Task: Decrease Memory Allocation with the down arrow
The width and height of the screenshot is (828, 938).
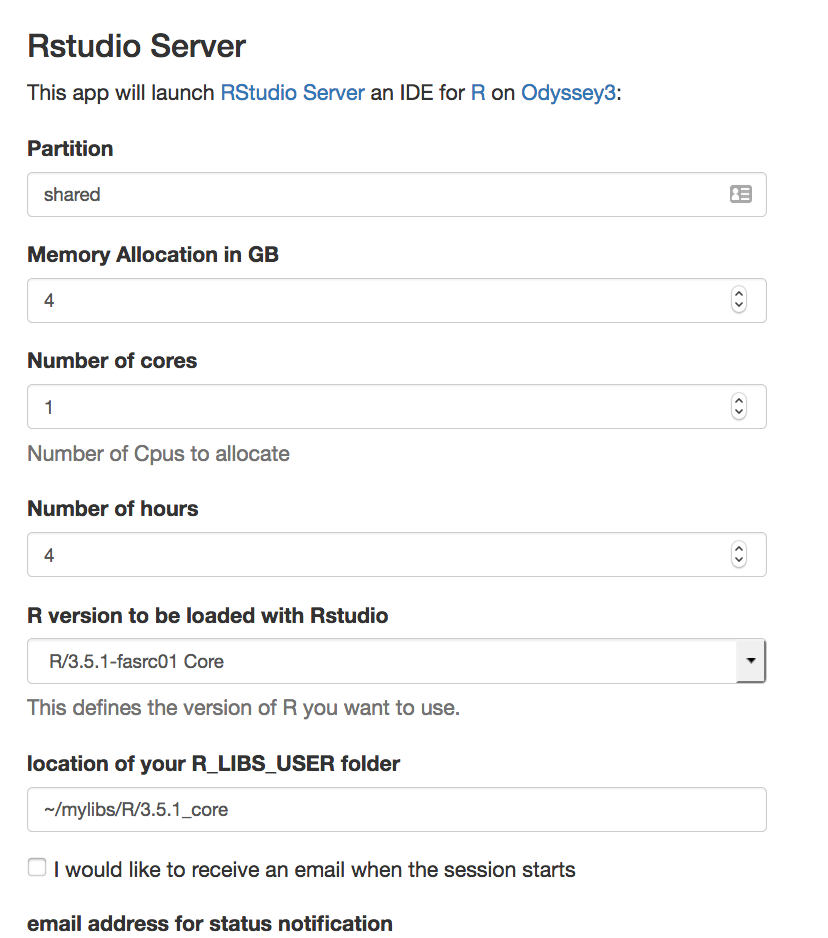Action: coord(739,306)
